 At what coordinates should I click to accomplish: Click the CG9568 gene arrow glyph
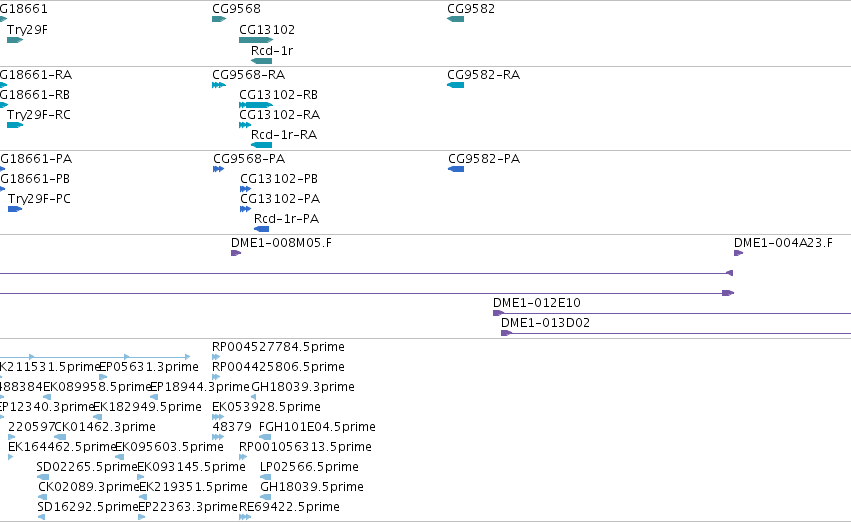click(x=219, y=19)
